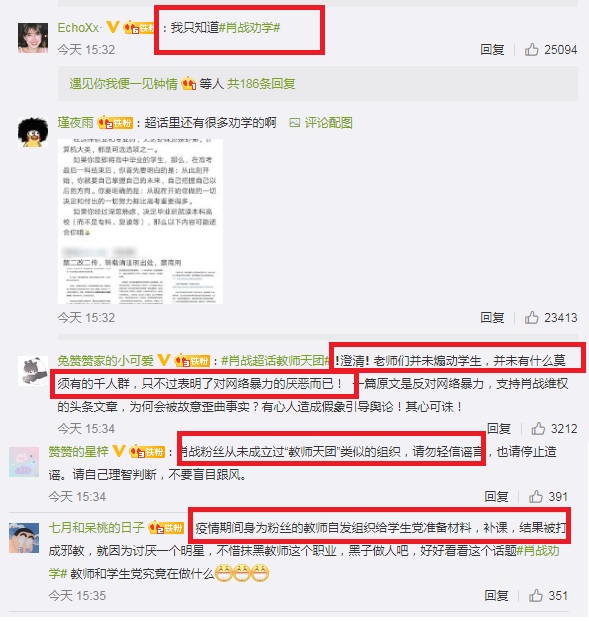Reply to EchoXx's comment via 回复

coord(492,50)
